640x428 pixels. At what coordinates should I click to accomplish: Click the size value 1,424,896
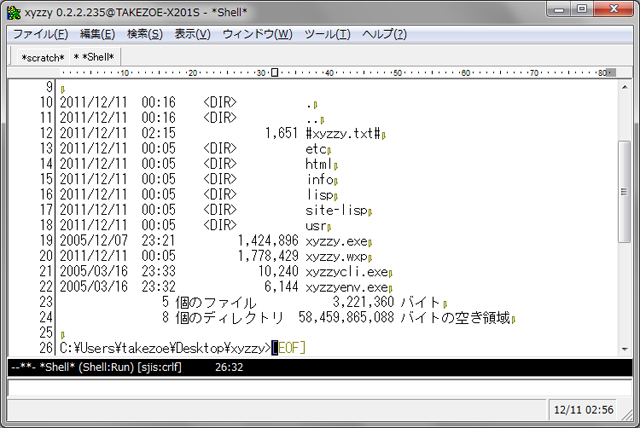268,241
